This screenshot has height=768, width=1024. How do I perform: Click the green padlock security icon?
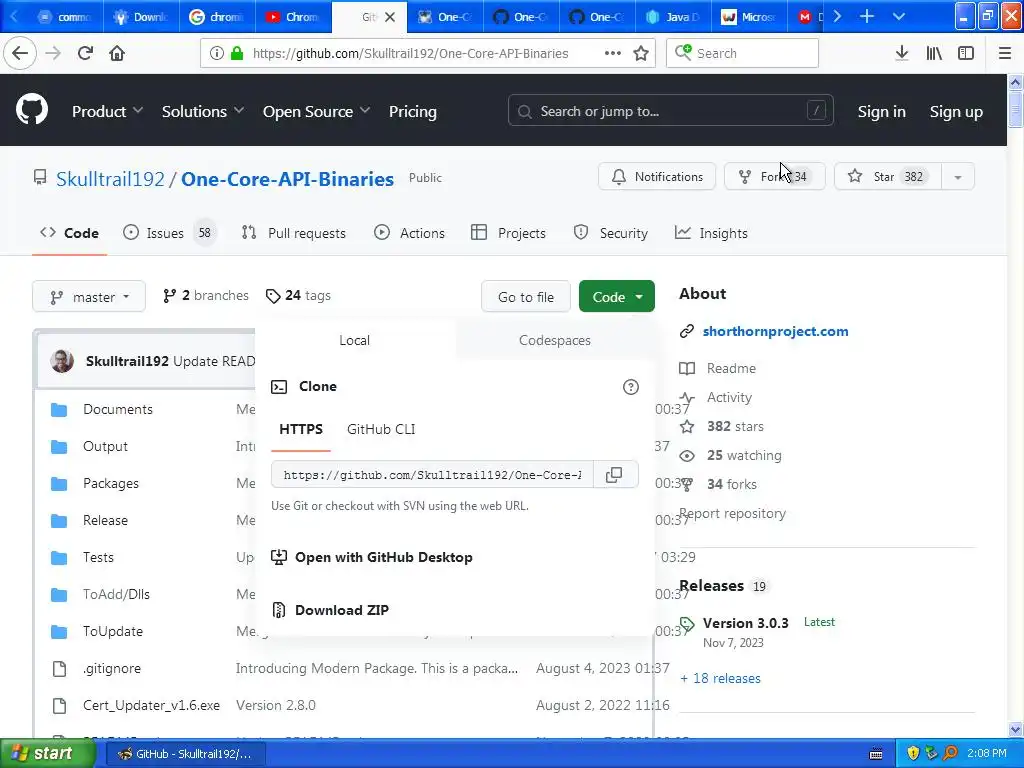[237, 54]
